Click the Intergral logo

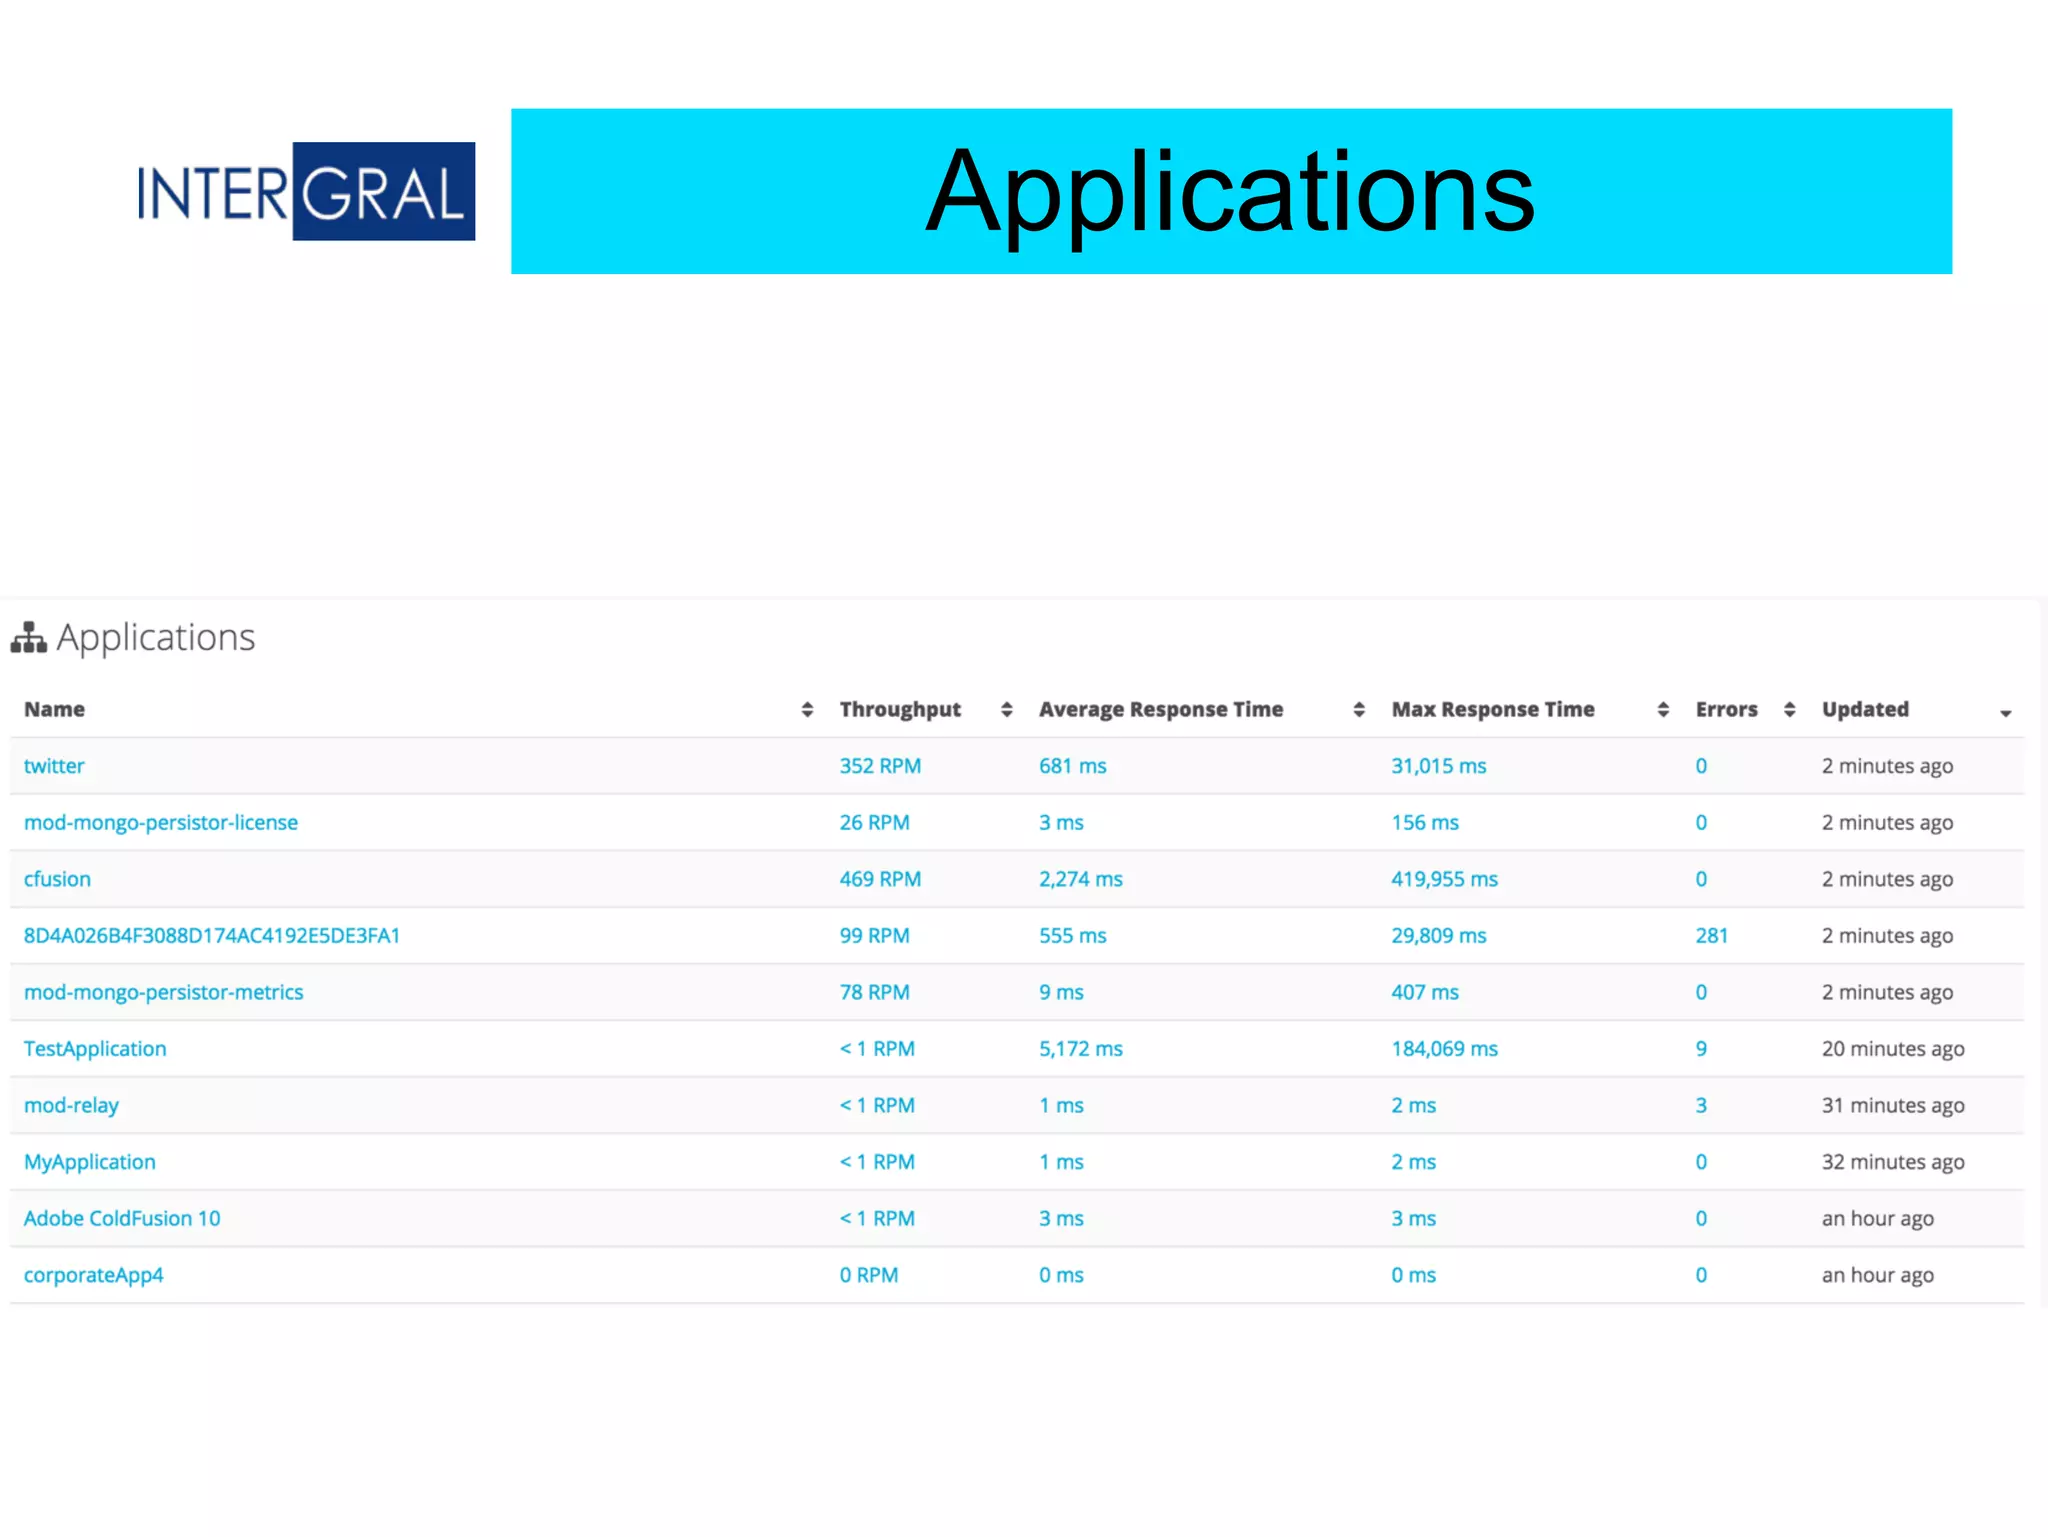click(306, 191)
